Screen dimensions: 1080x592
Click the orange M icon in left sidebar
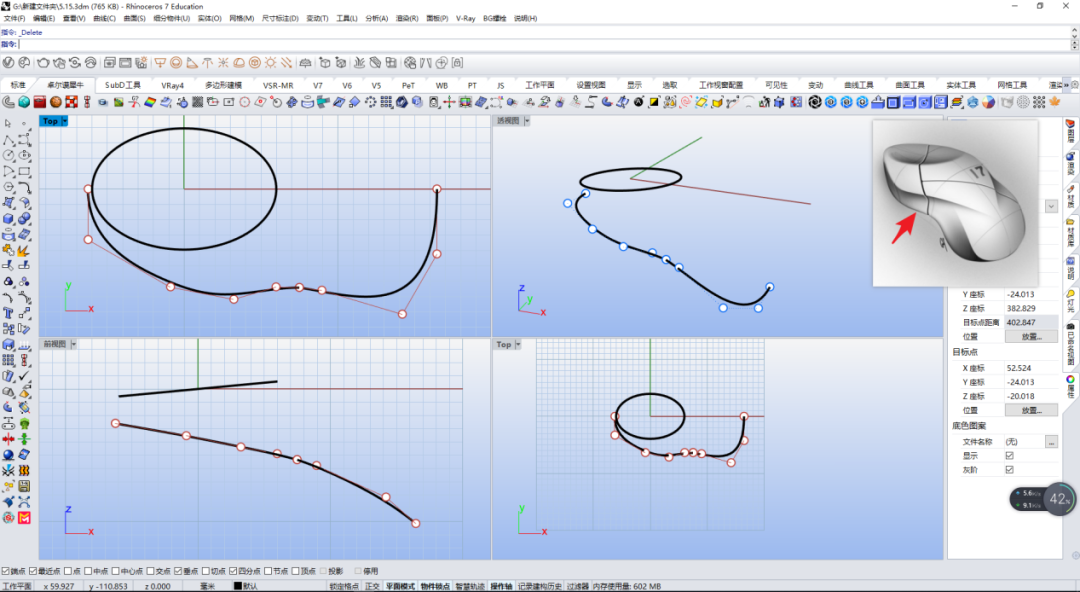(x=24, y=518)
